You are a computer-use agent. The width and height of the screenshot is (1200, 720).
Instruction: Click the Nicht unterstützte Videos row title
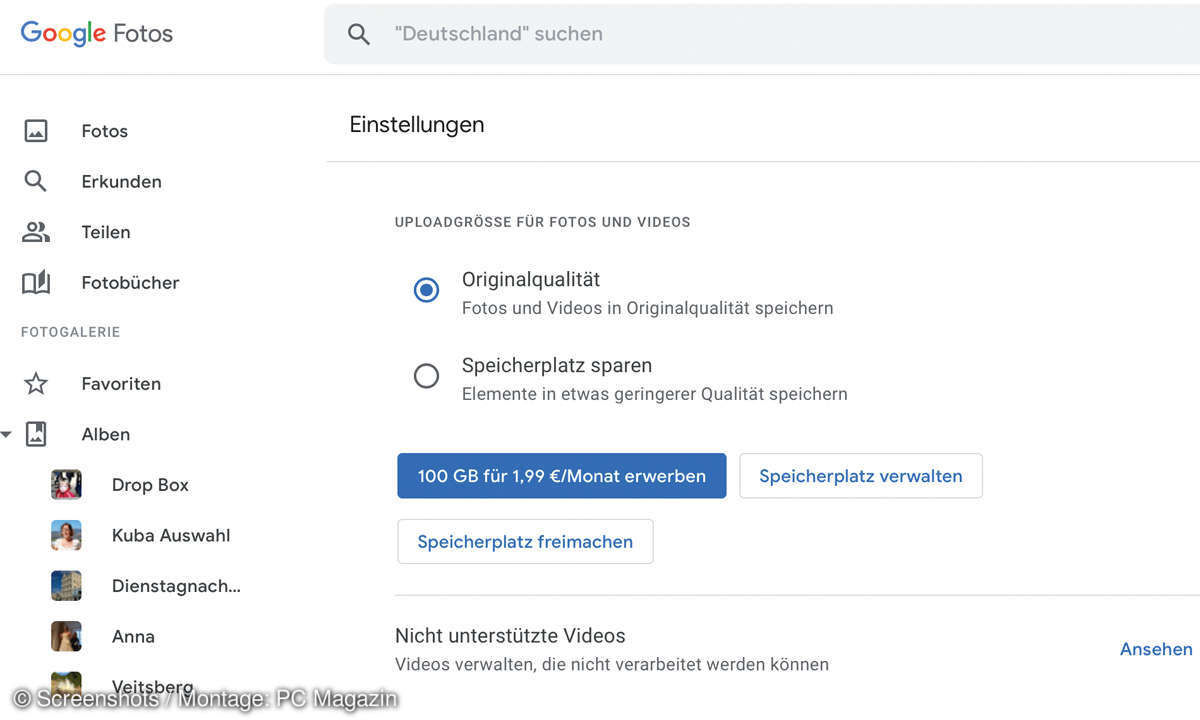510,636
